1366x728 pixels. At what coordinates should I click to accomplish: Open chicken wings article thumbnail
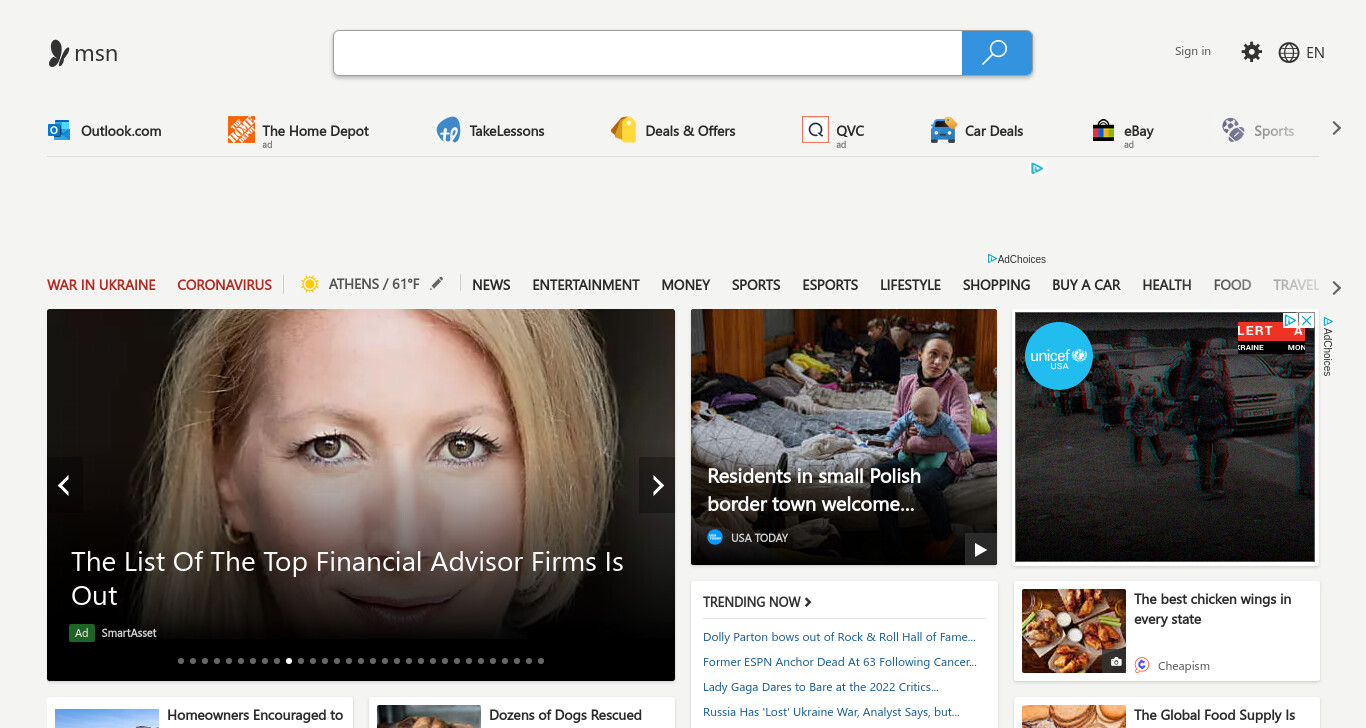click(1074, 631)
